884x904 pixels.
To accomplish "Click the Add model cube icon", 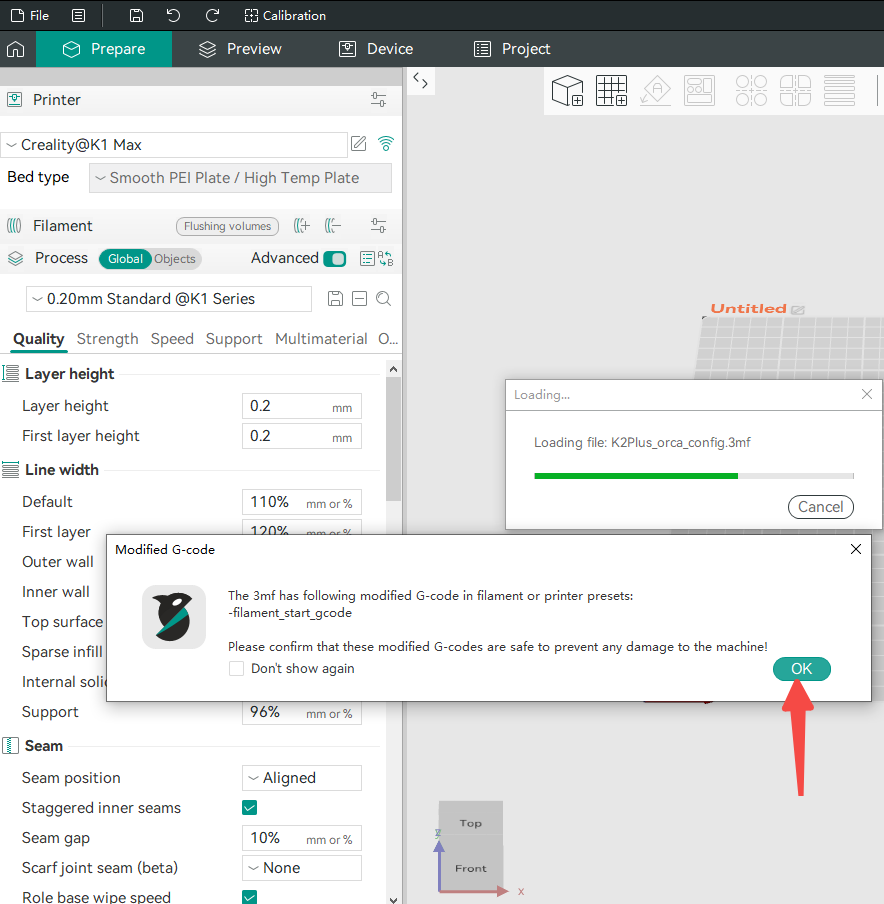I will [568, 91].
